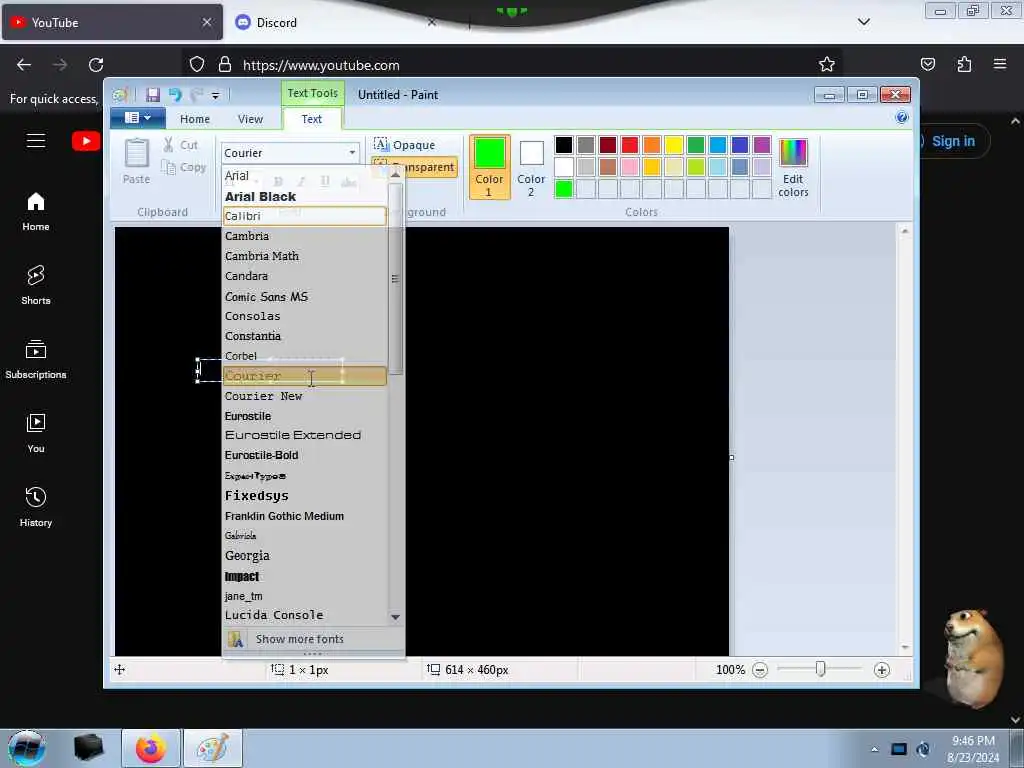Click Show more fonts at list bottom
This screenshot has height=768, width=1024.
point(313,639)
